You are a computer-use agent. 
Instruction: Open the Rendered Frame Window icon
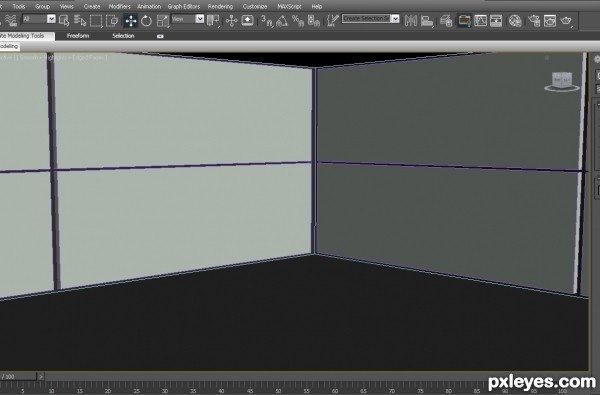point(550,21)
